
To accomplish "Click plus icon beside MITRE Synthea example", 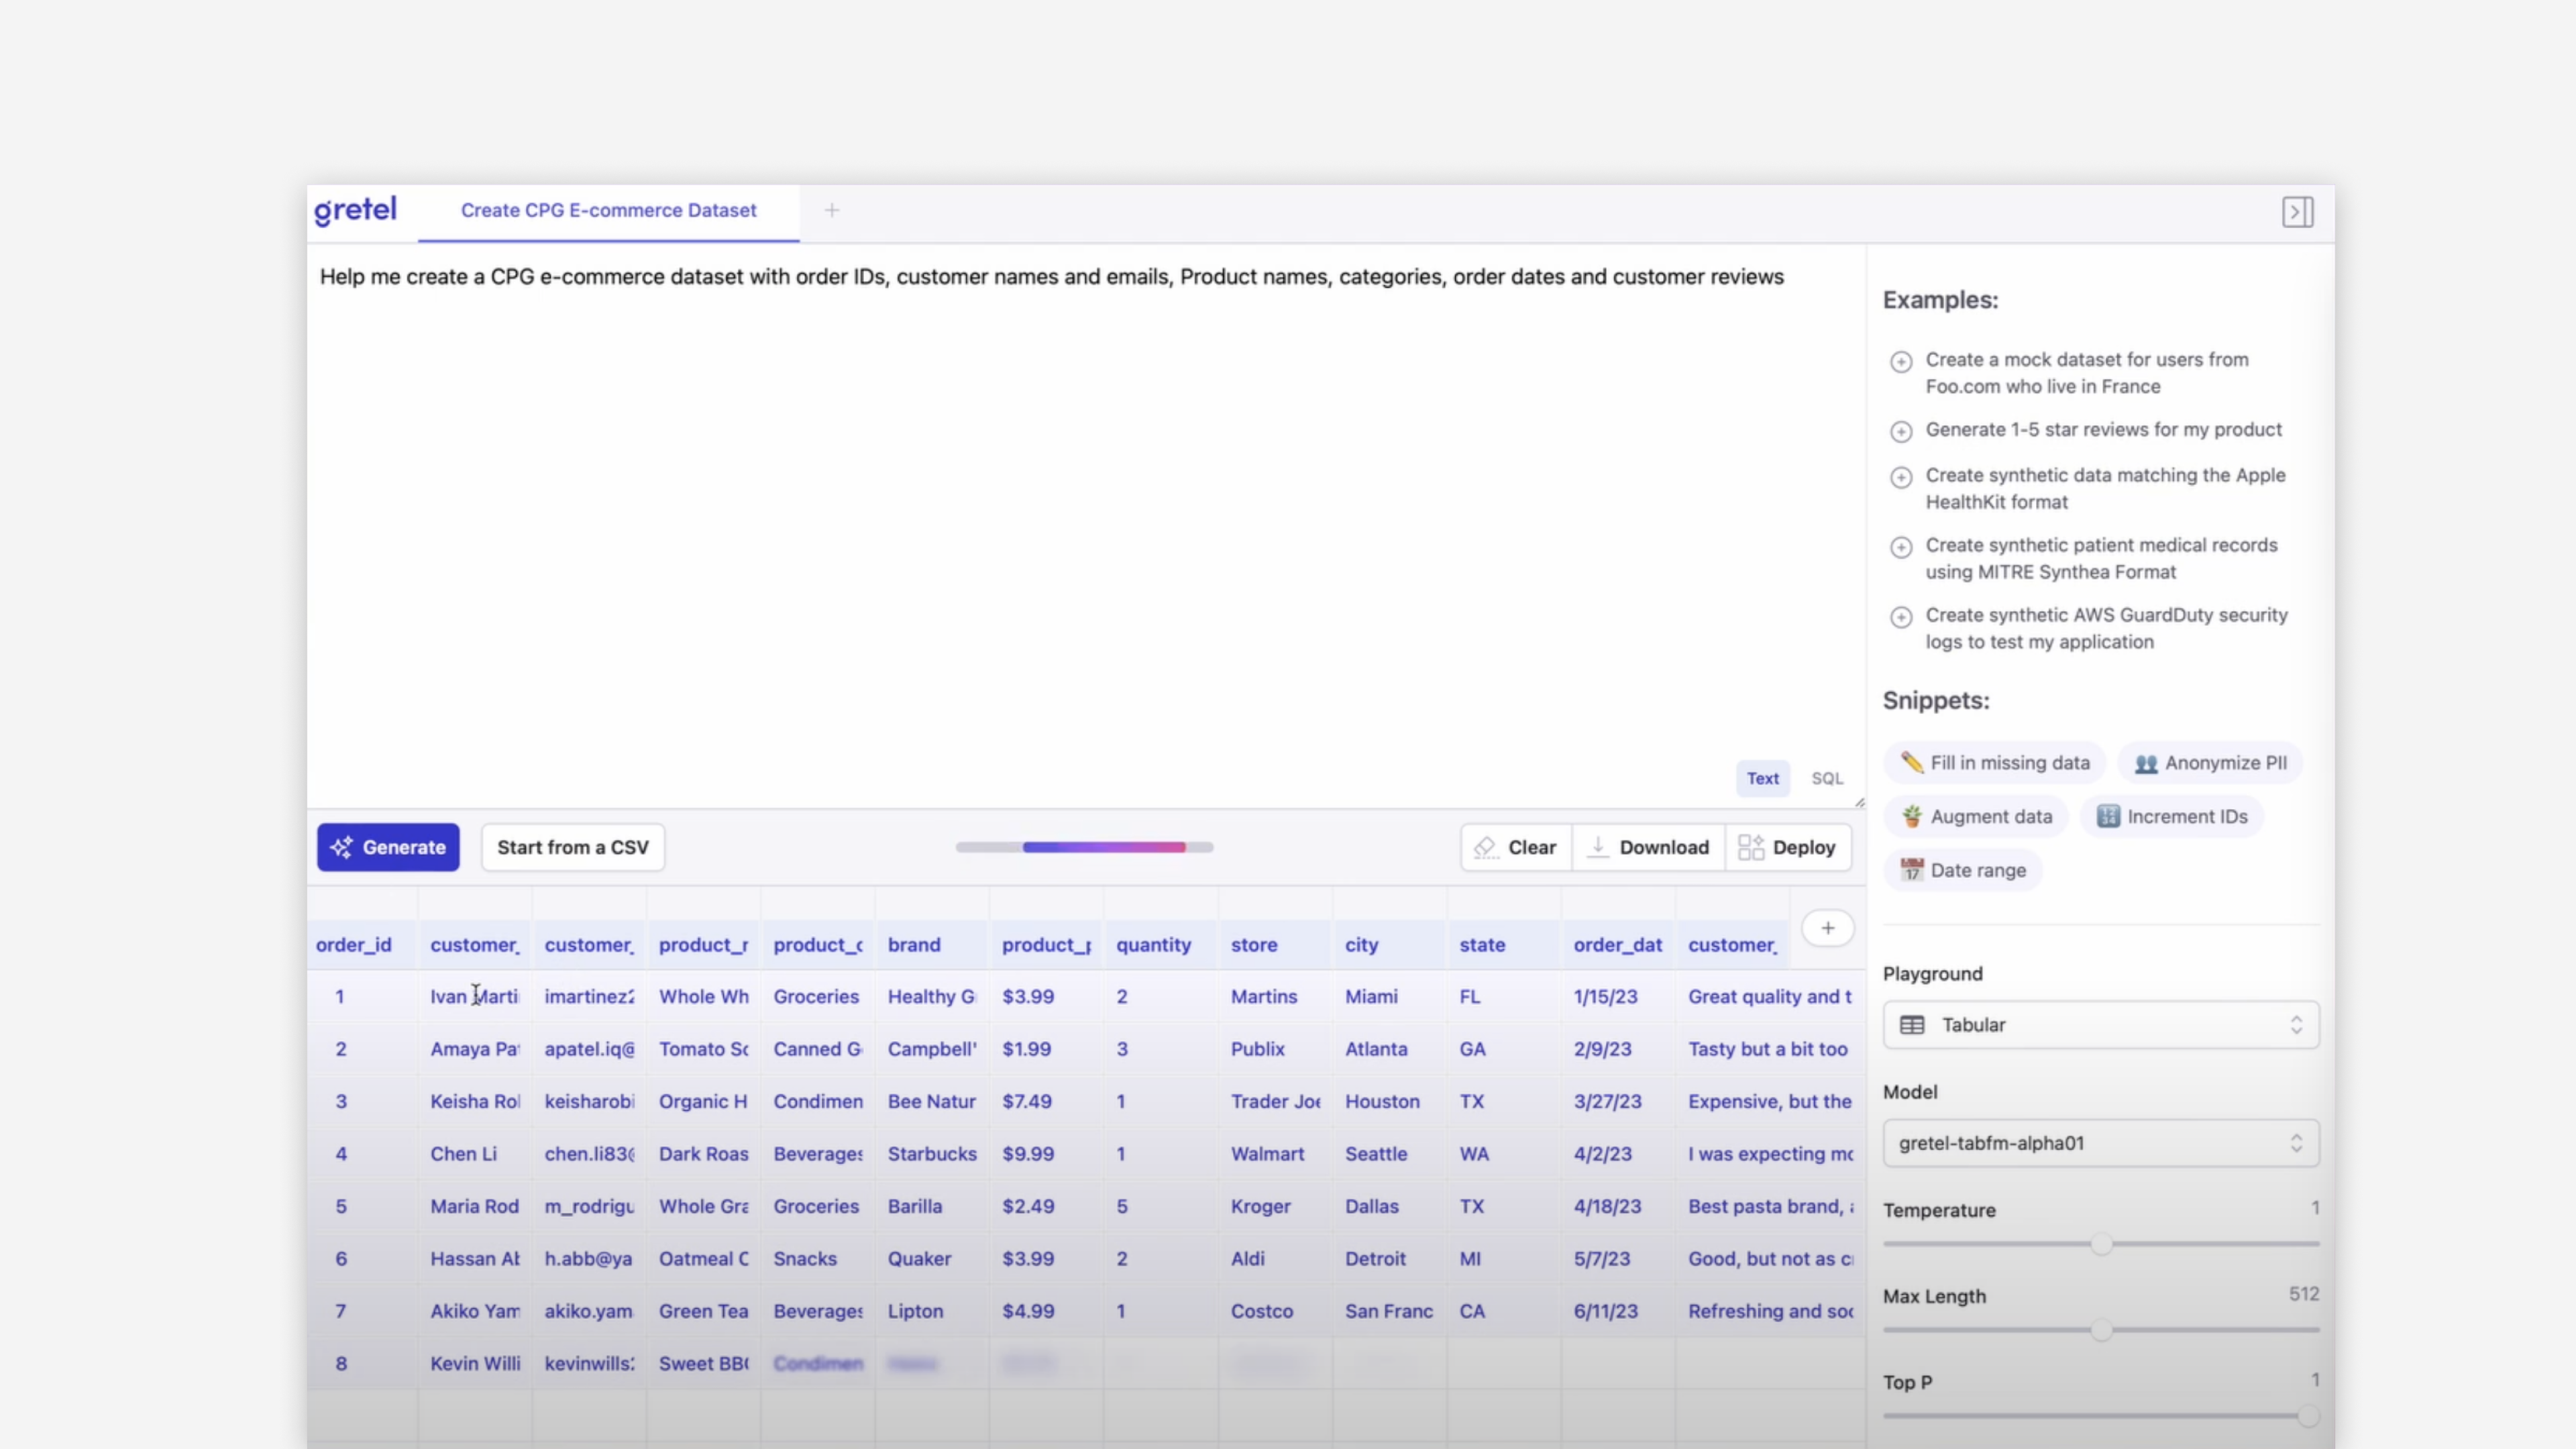I will click(1901, 547).
